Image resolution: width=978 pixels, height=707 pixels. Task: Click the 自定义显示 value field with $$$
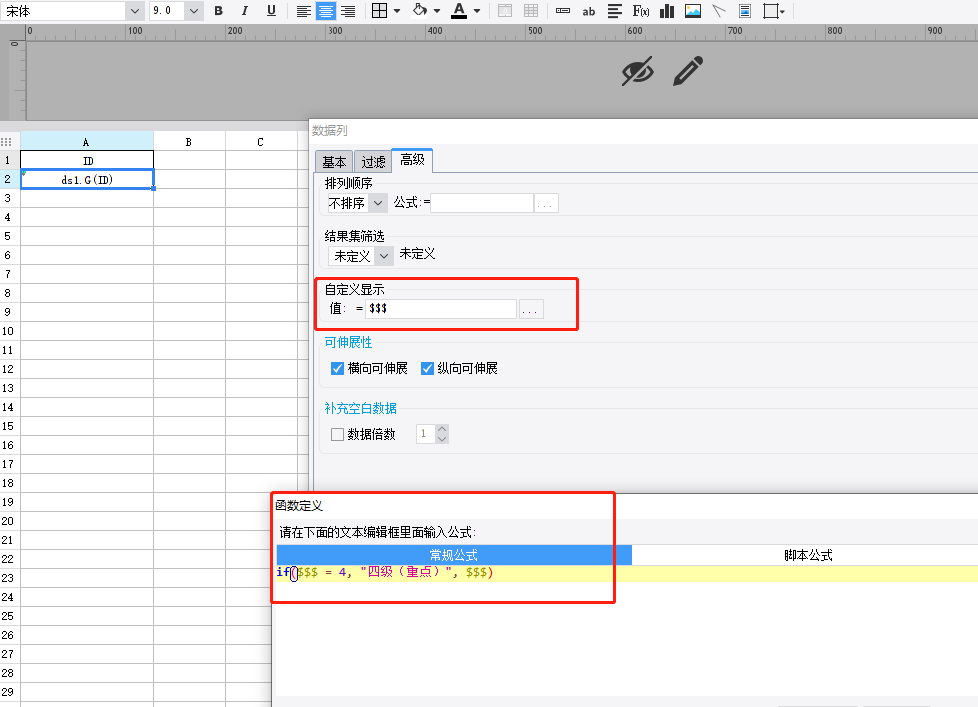coord(441,309)
